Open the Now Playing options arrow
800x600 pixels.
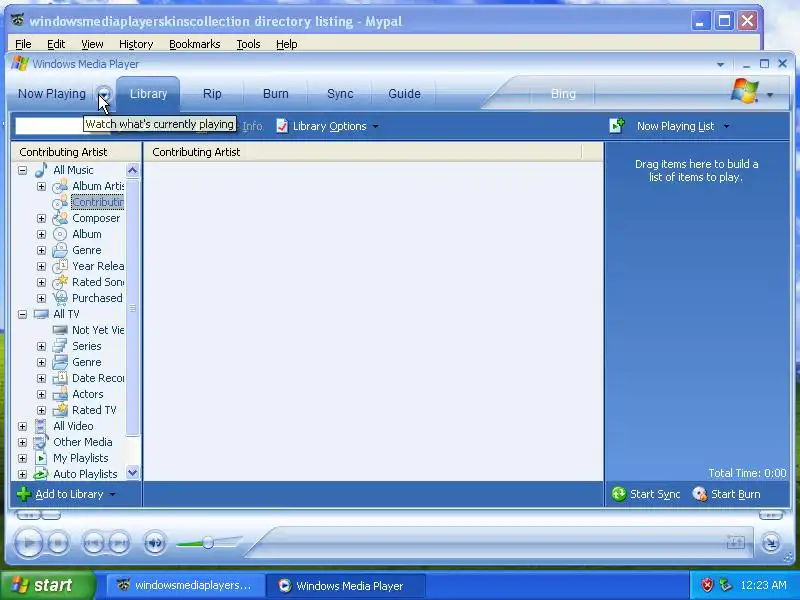(104, 94)
